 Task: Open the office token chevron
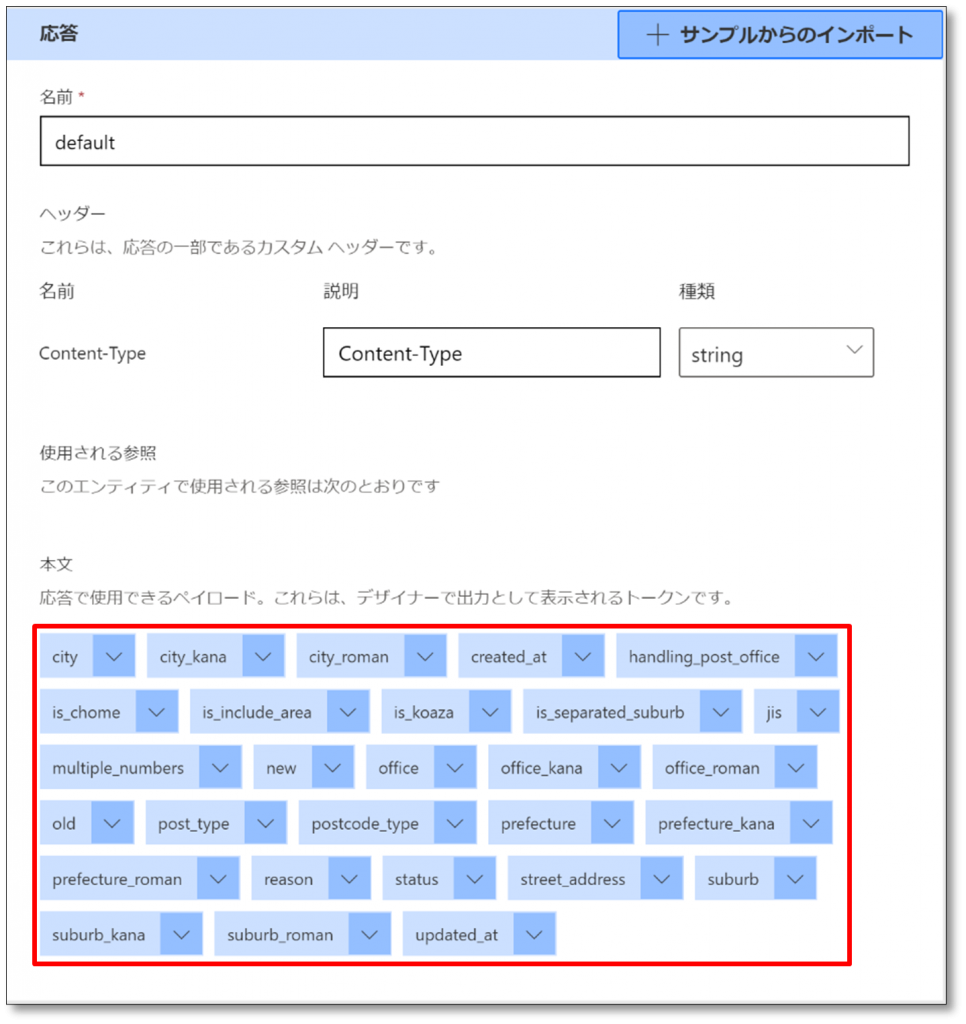[x=455, y=767]
